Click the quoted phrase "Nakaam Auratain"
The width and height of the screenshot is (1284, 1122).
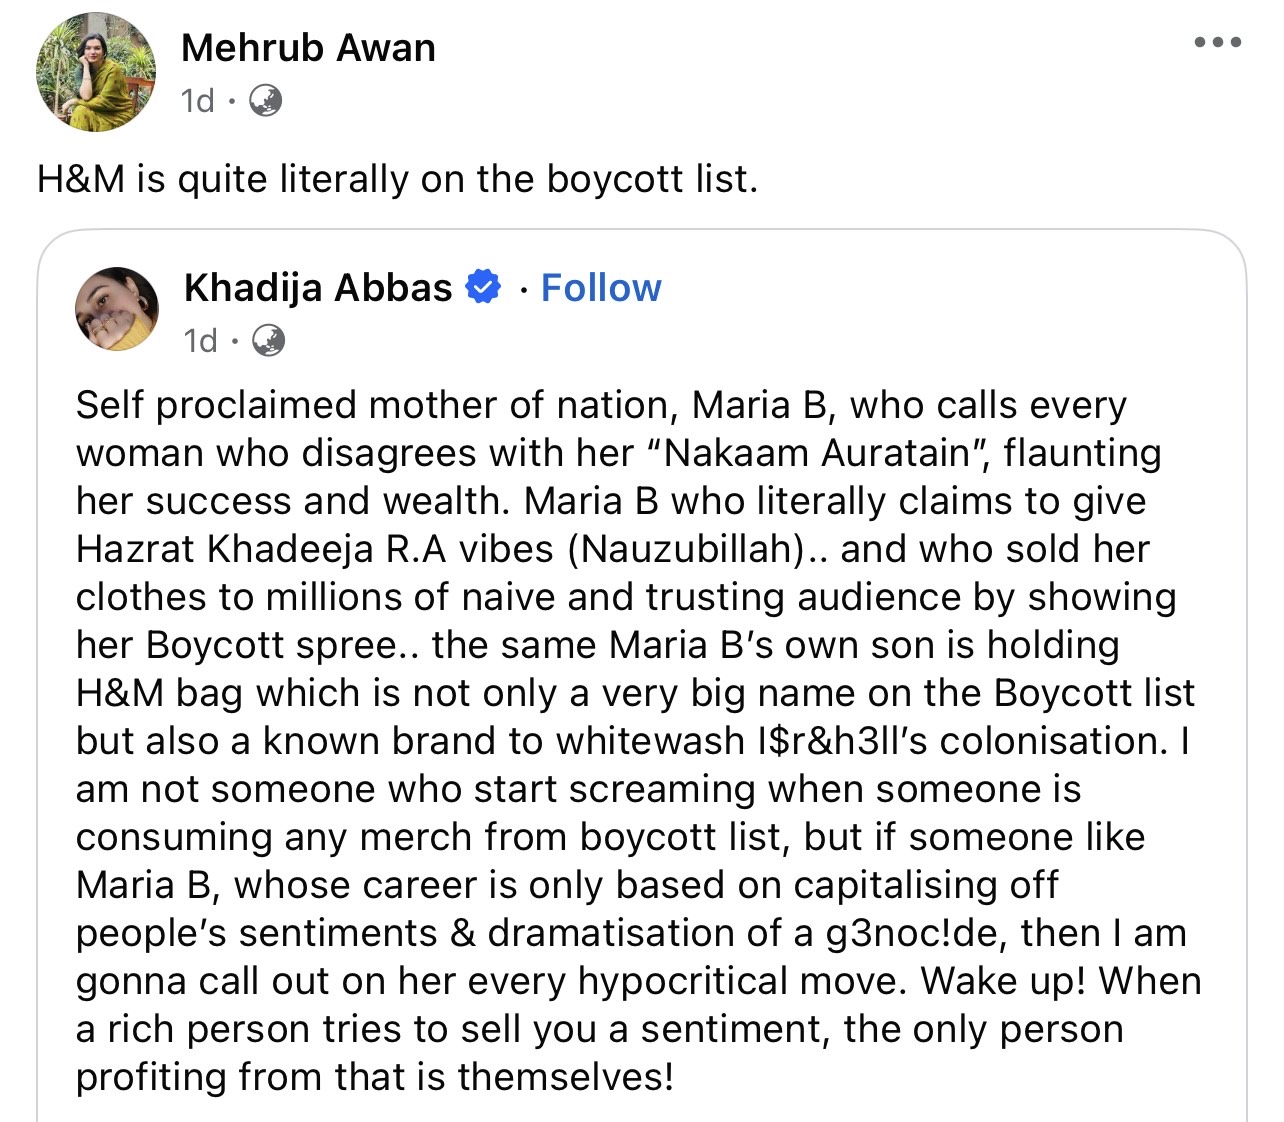coord(815,453)
